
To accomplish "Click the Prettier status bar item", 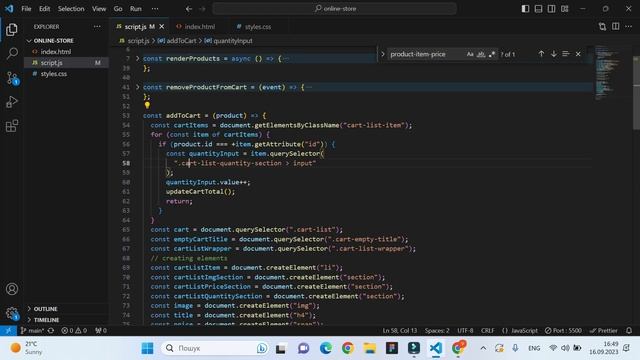I will (604, 331).
